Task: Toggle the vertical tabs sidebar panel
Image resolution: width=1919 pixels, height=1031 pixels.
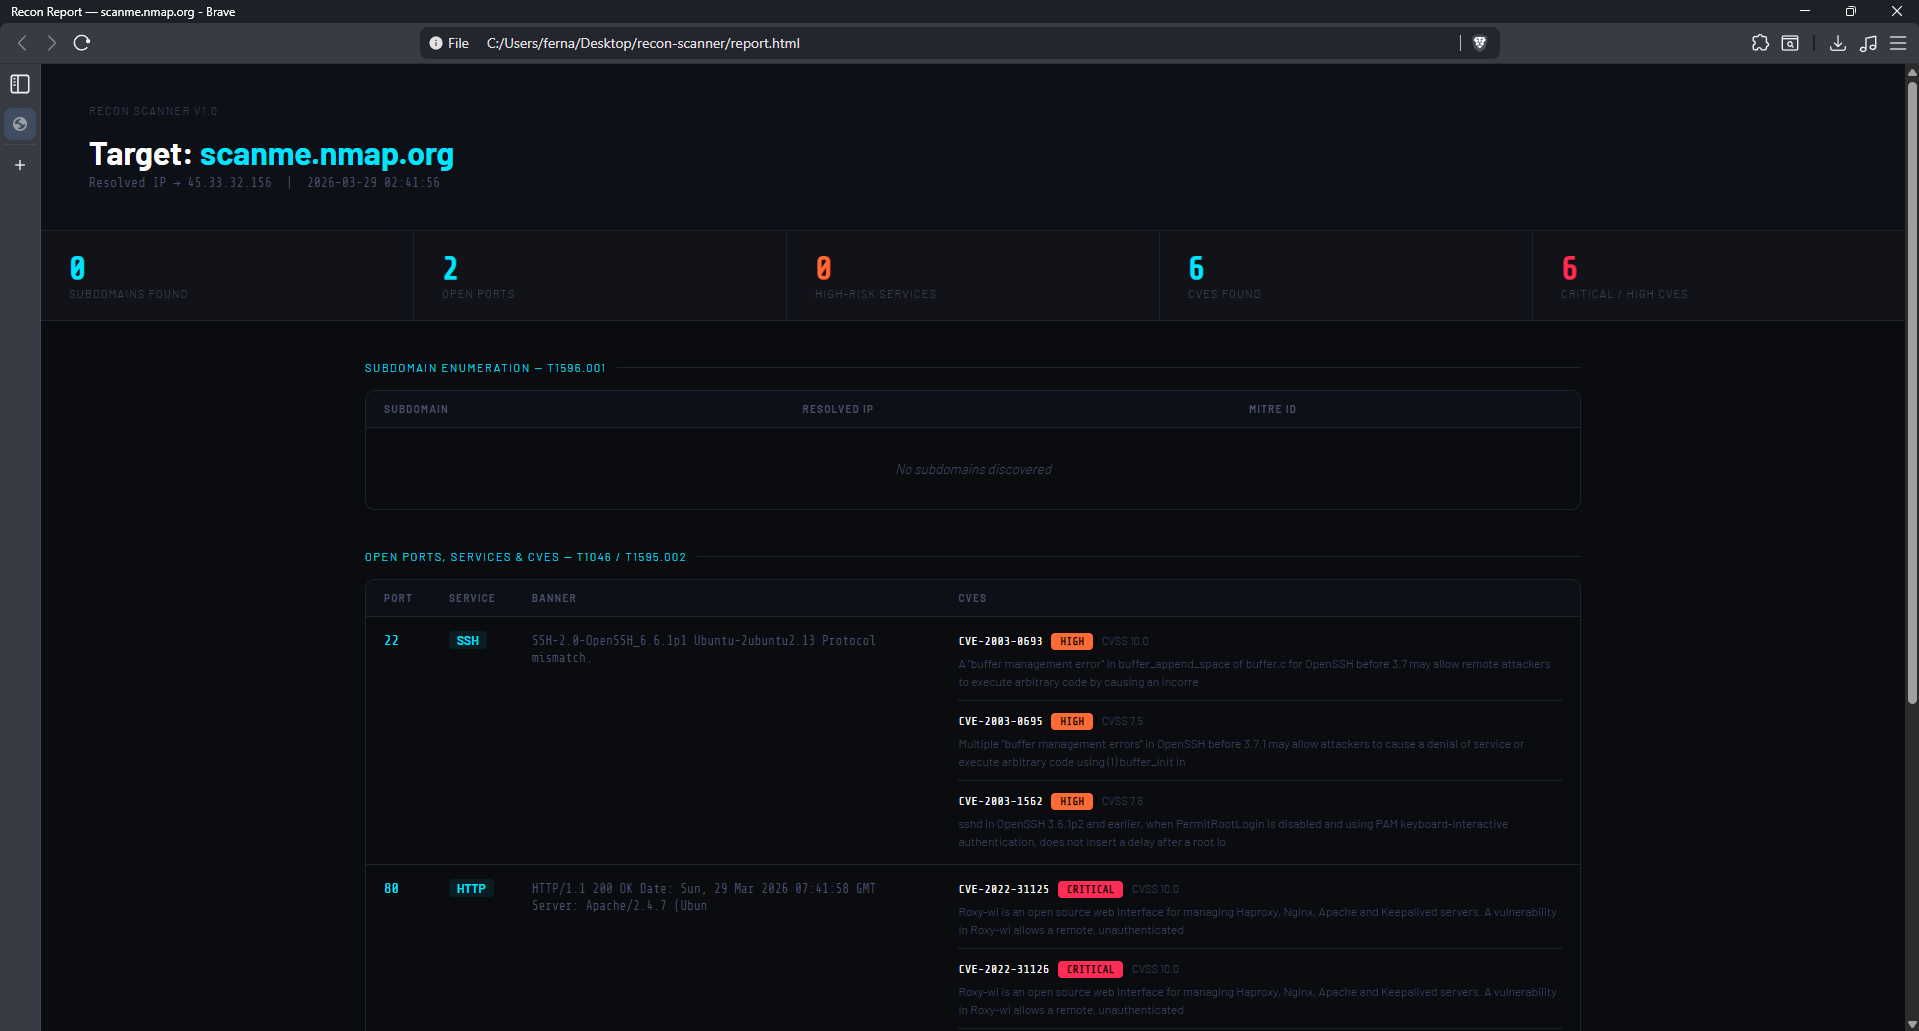Action: [20, 84]
